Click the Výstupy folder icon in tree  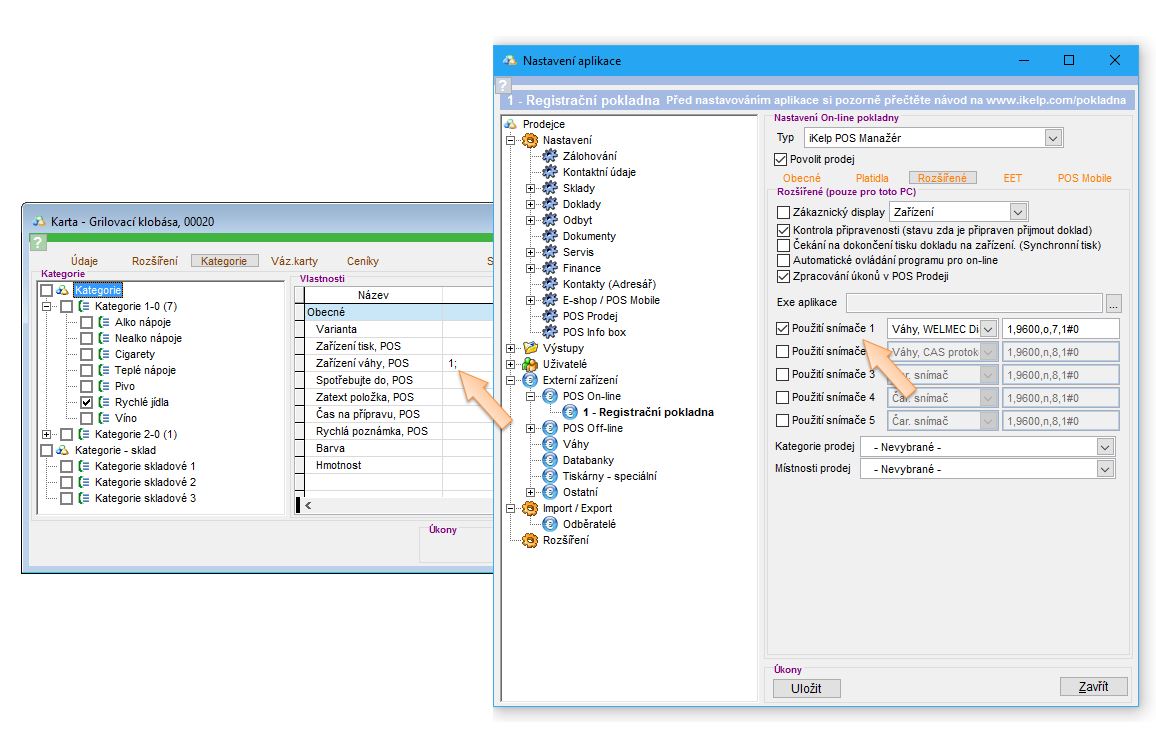(x=529, y=348)
